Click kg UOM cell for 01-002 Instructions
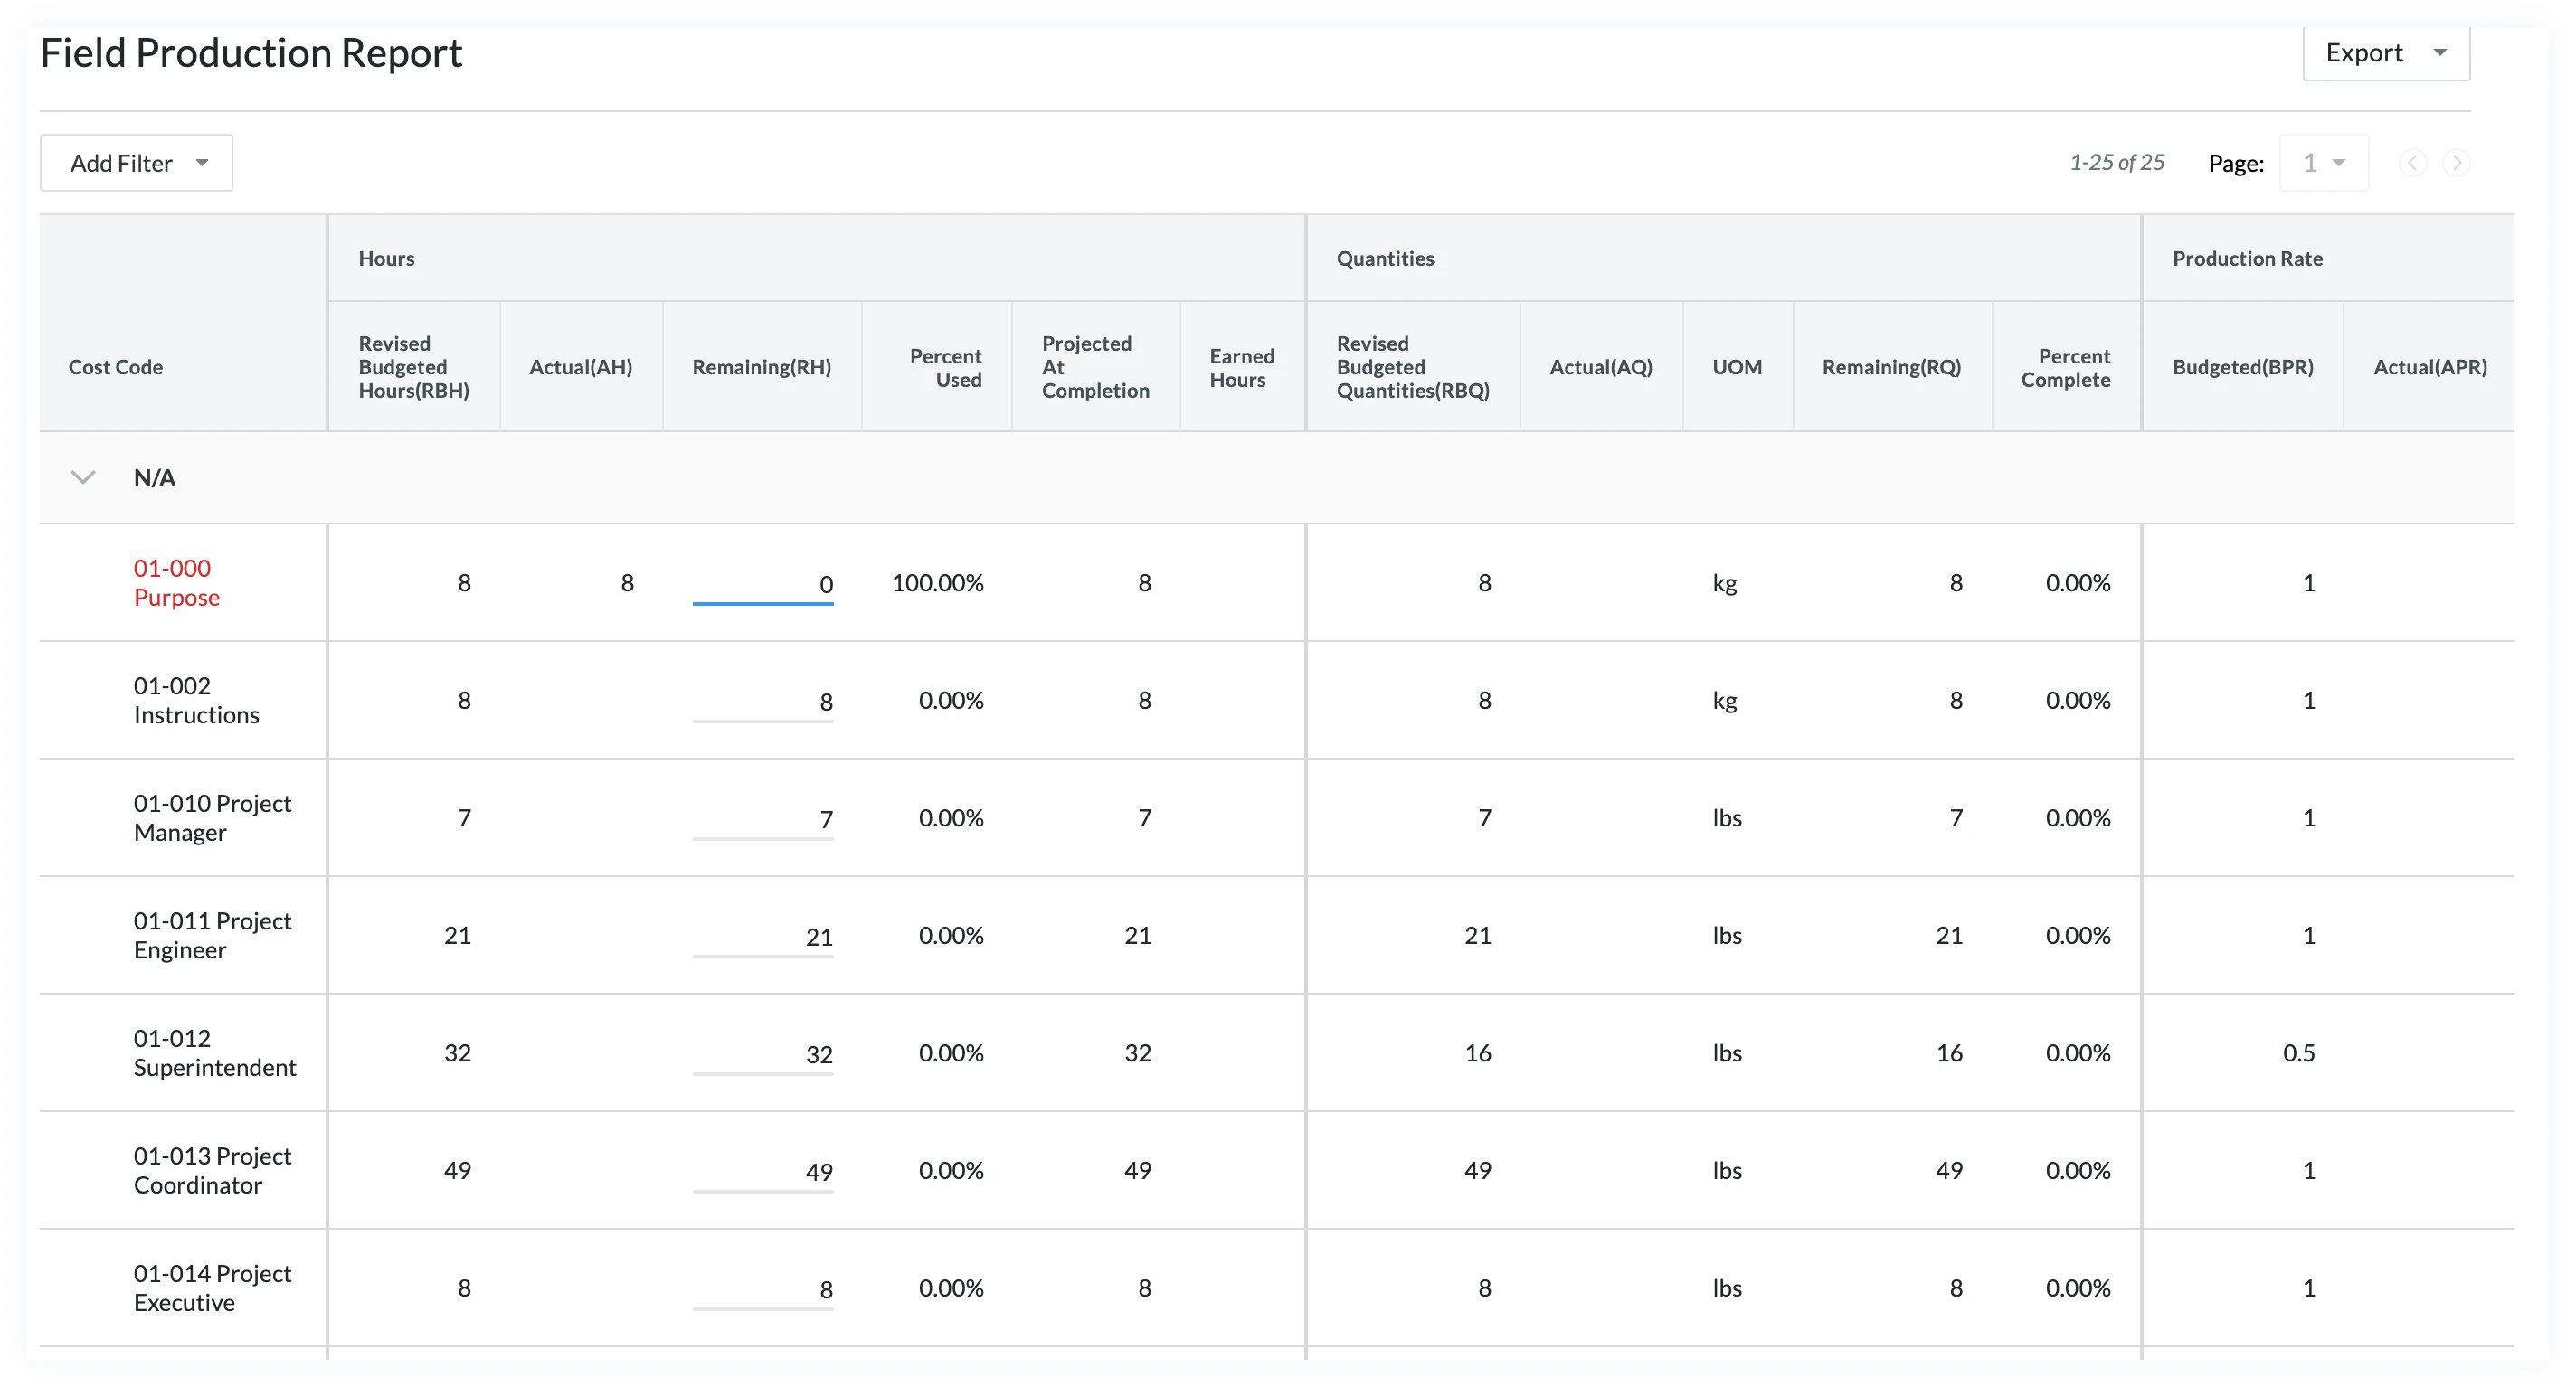 [x=1725, y=701]
